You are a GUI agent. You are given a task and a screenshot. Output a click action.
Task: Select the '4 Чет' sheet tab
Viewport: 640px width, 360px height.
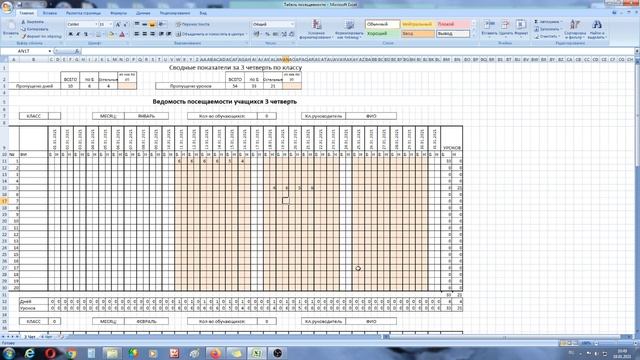(x=47, y=337)
